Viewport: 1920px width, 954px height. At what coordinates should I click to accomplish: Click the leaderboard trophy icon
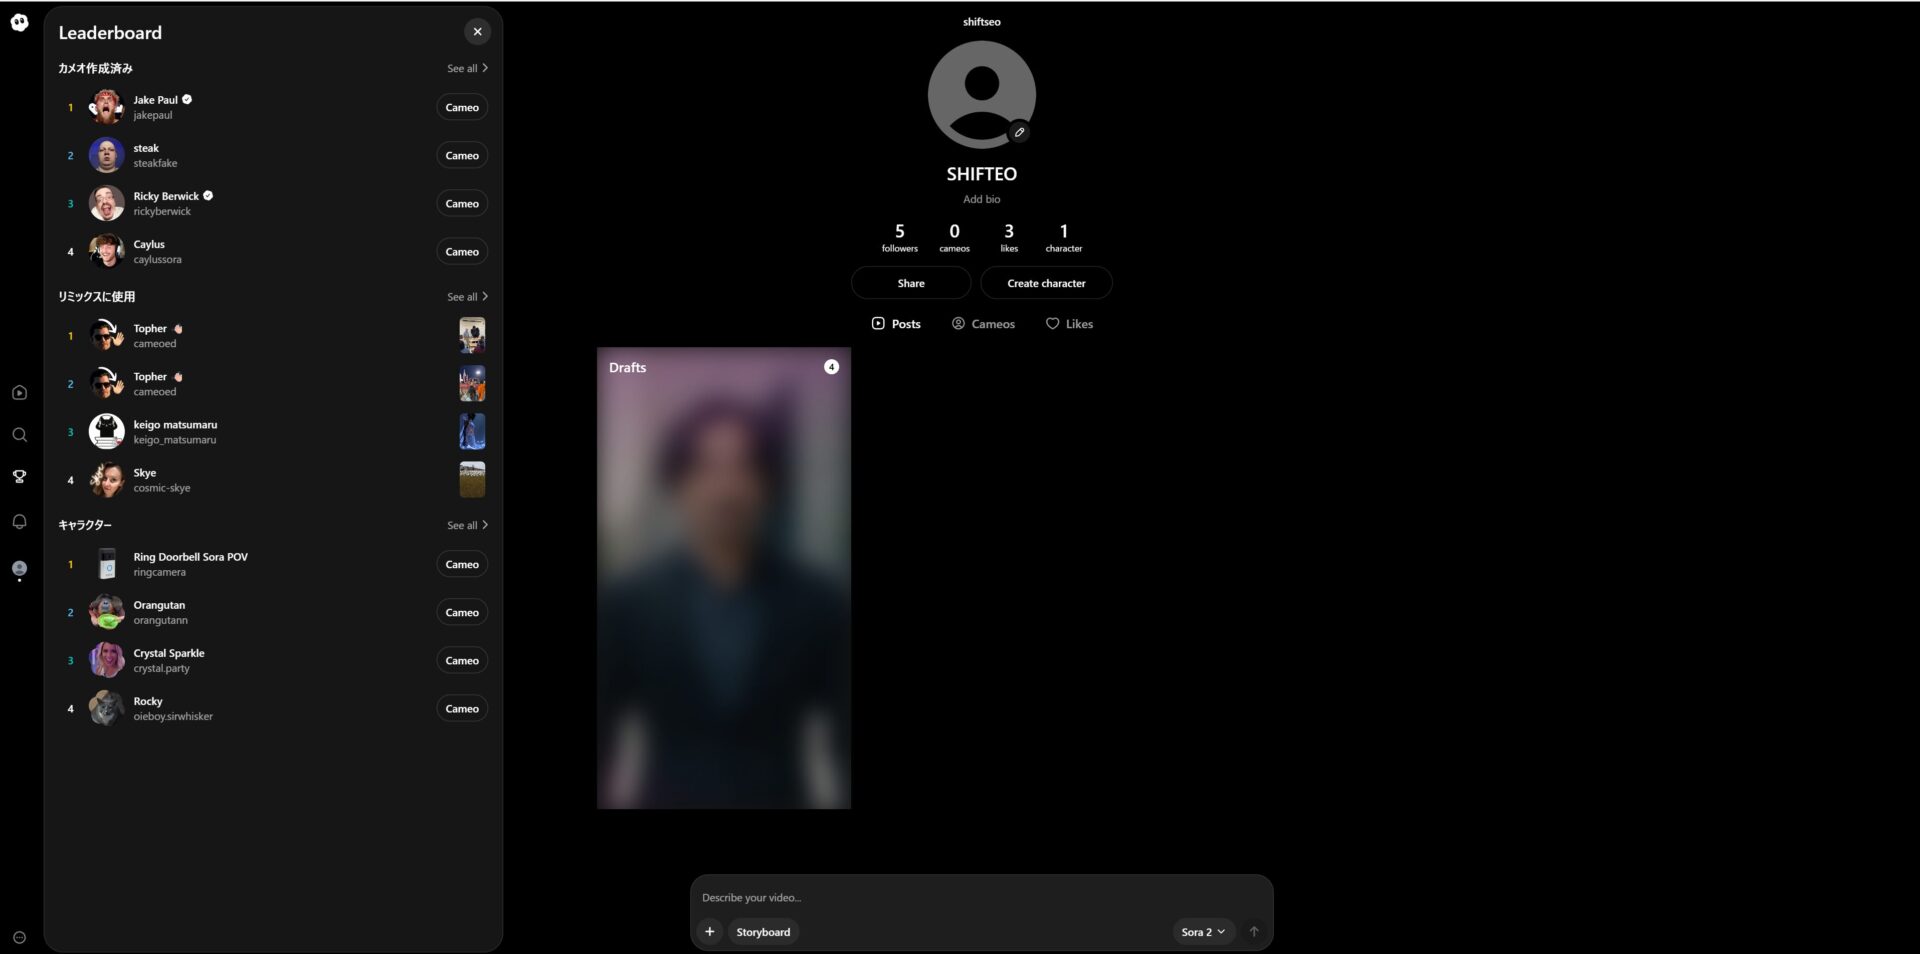pyautogui.click(x=19, y=477)
